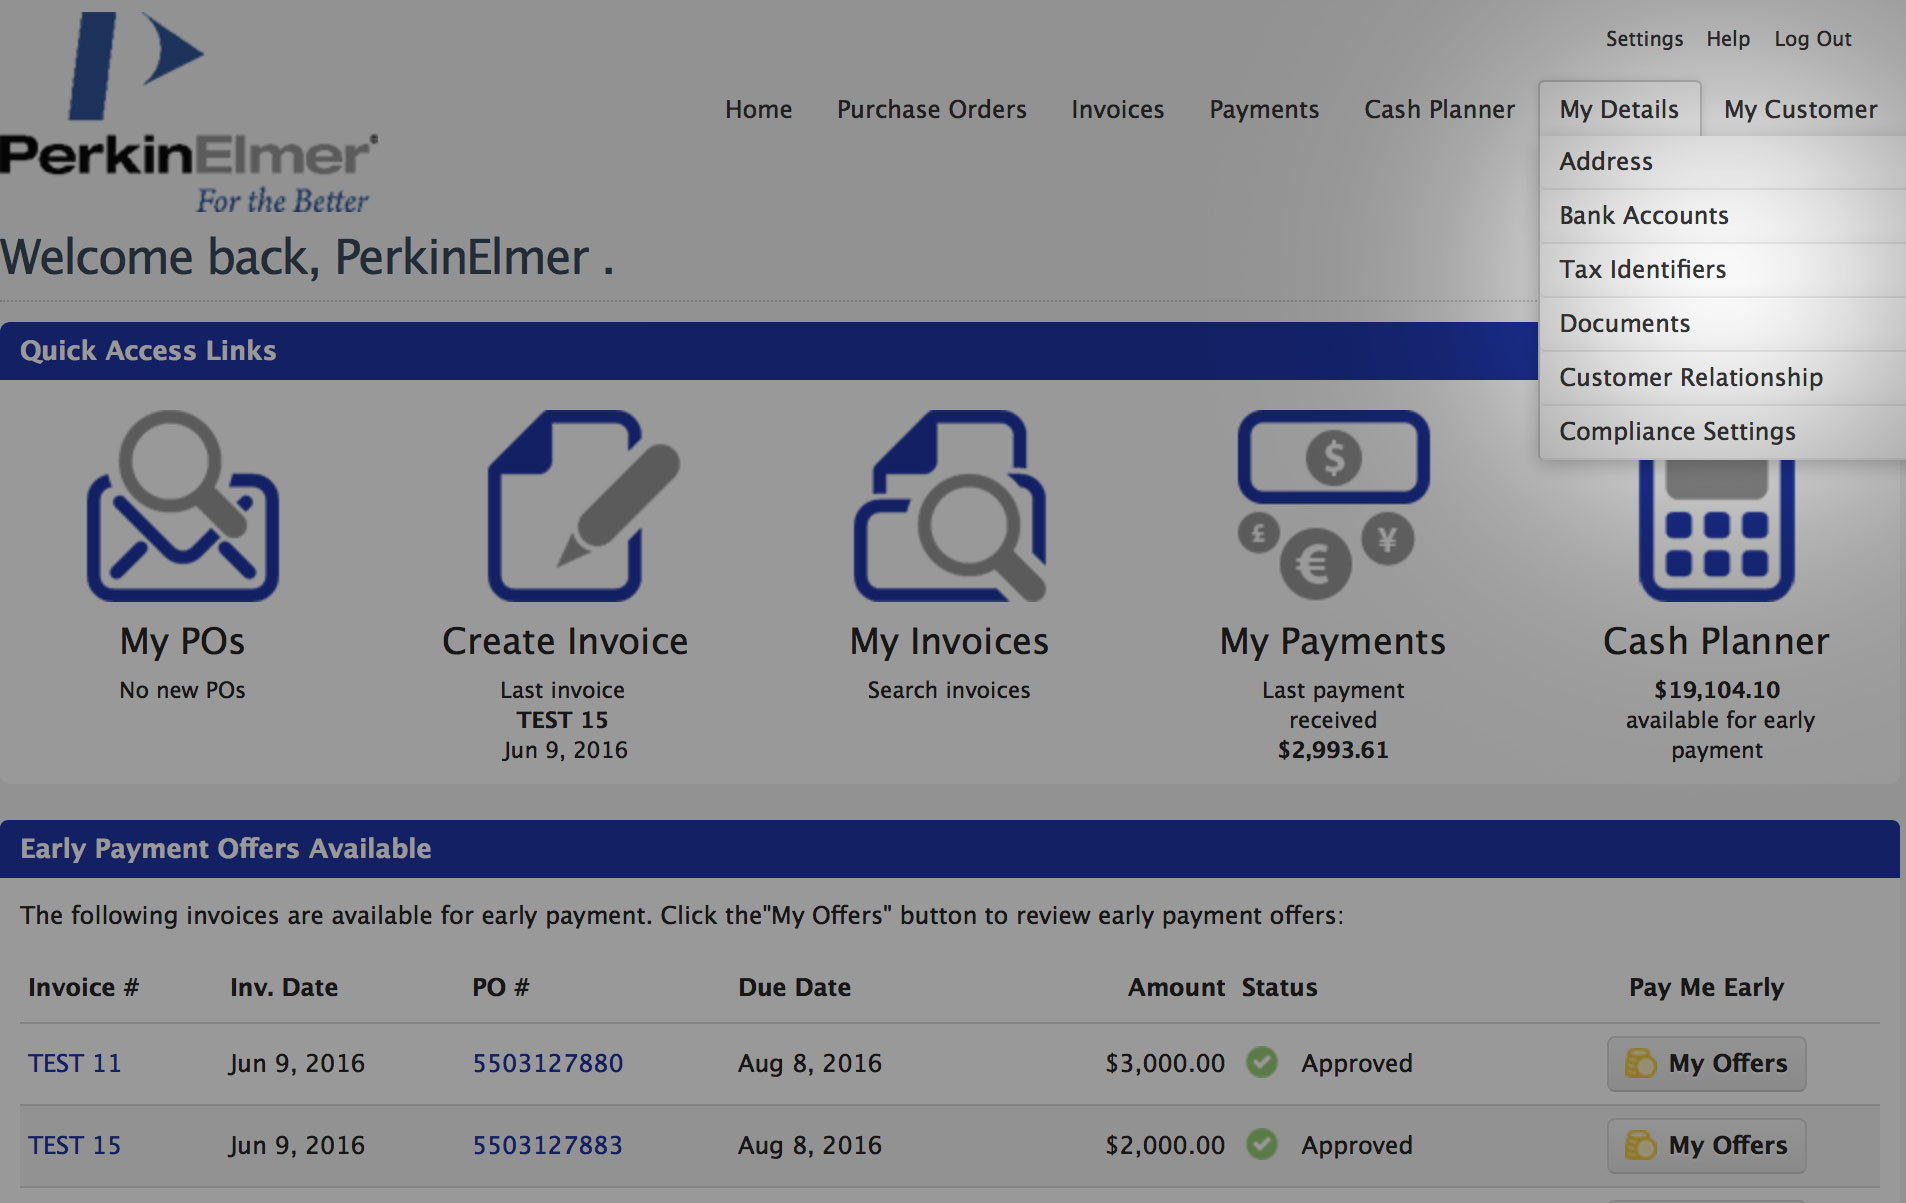Click the PerkinElmer logo

pyautogui.click(x=190, y=112)
